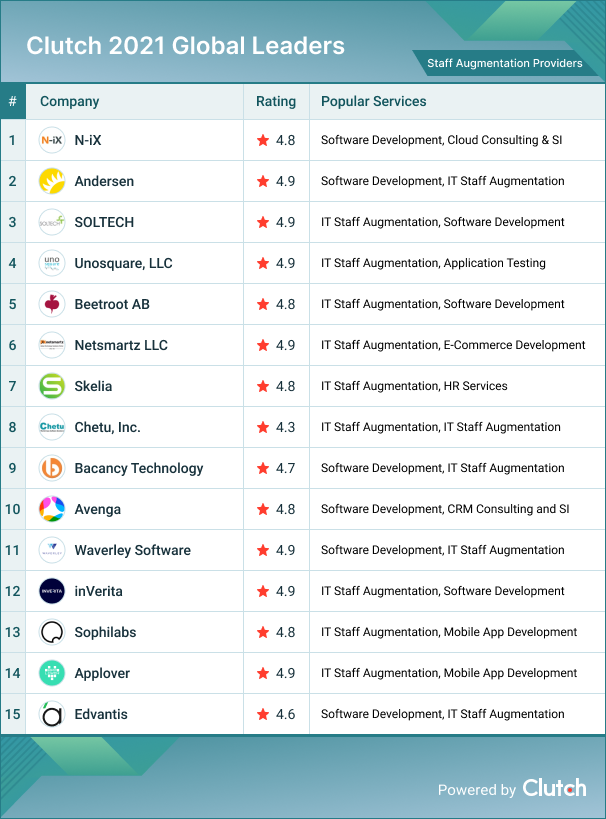This screenshot has height=819, width=606.
Task: Click Applover services: Mobile App Development
Action: click(510, 673)
